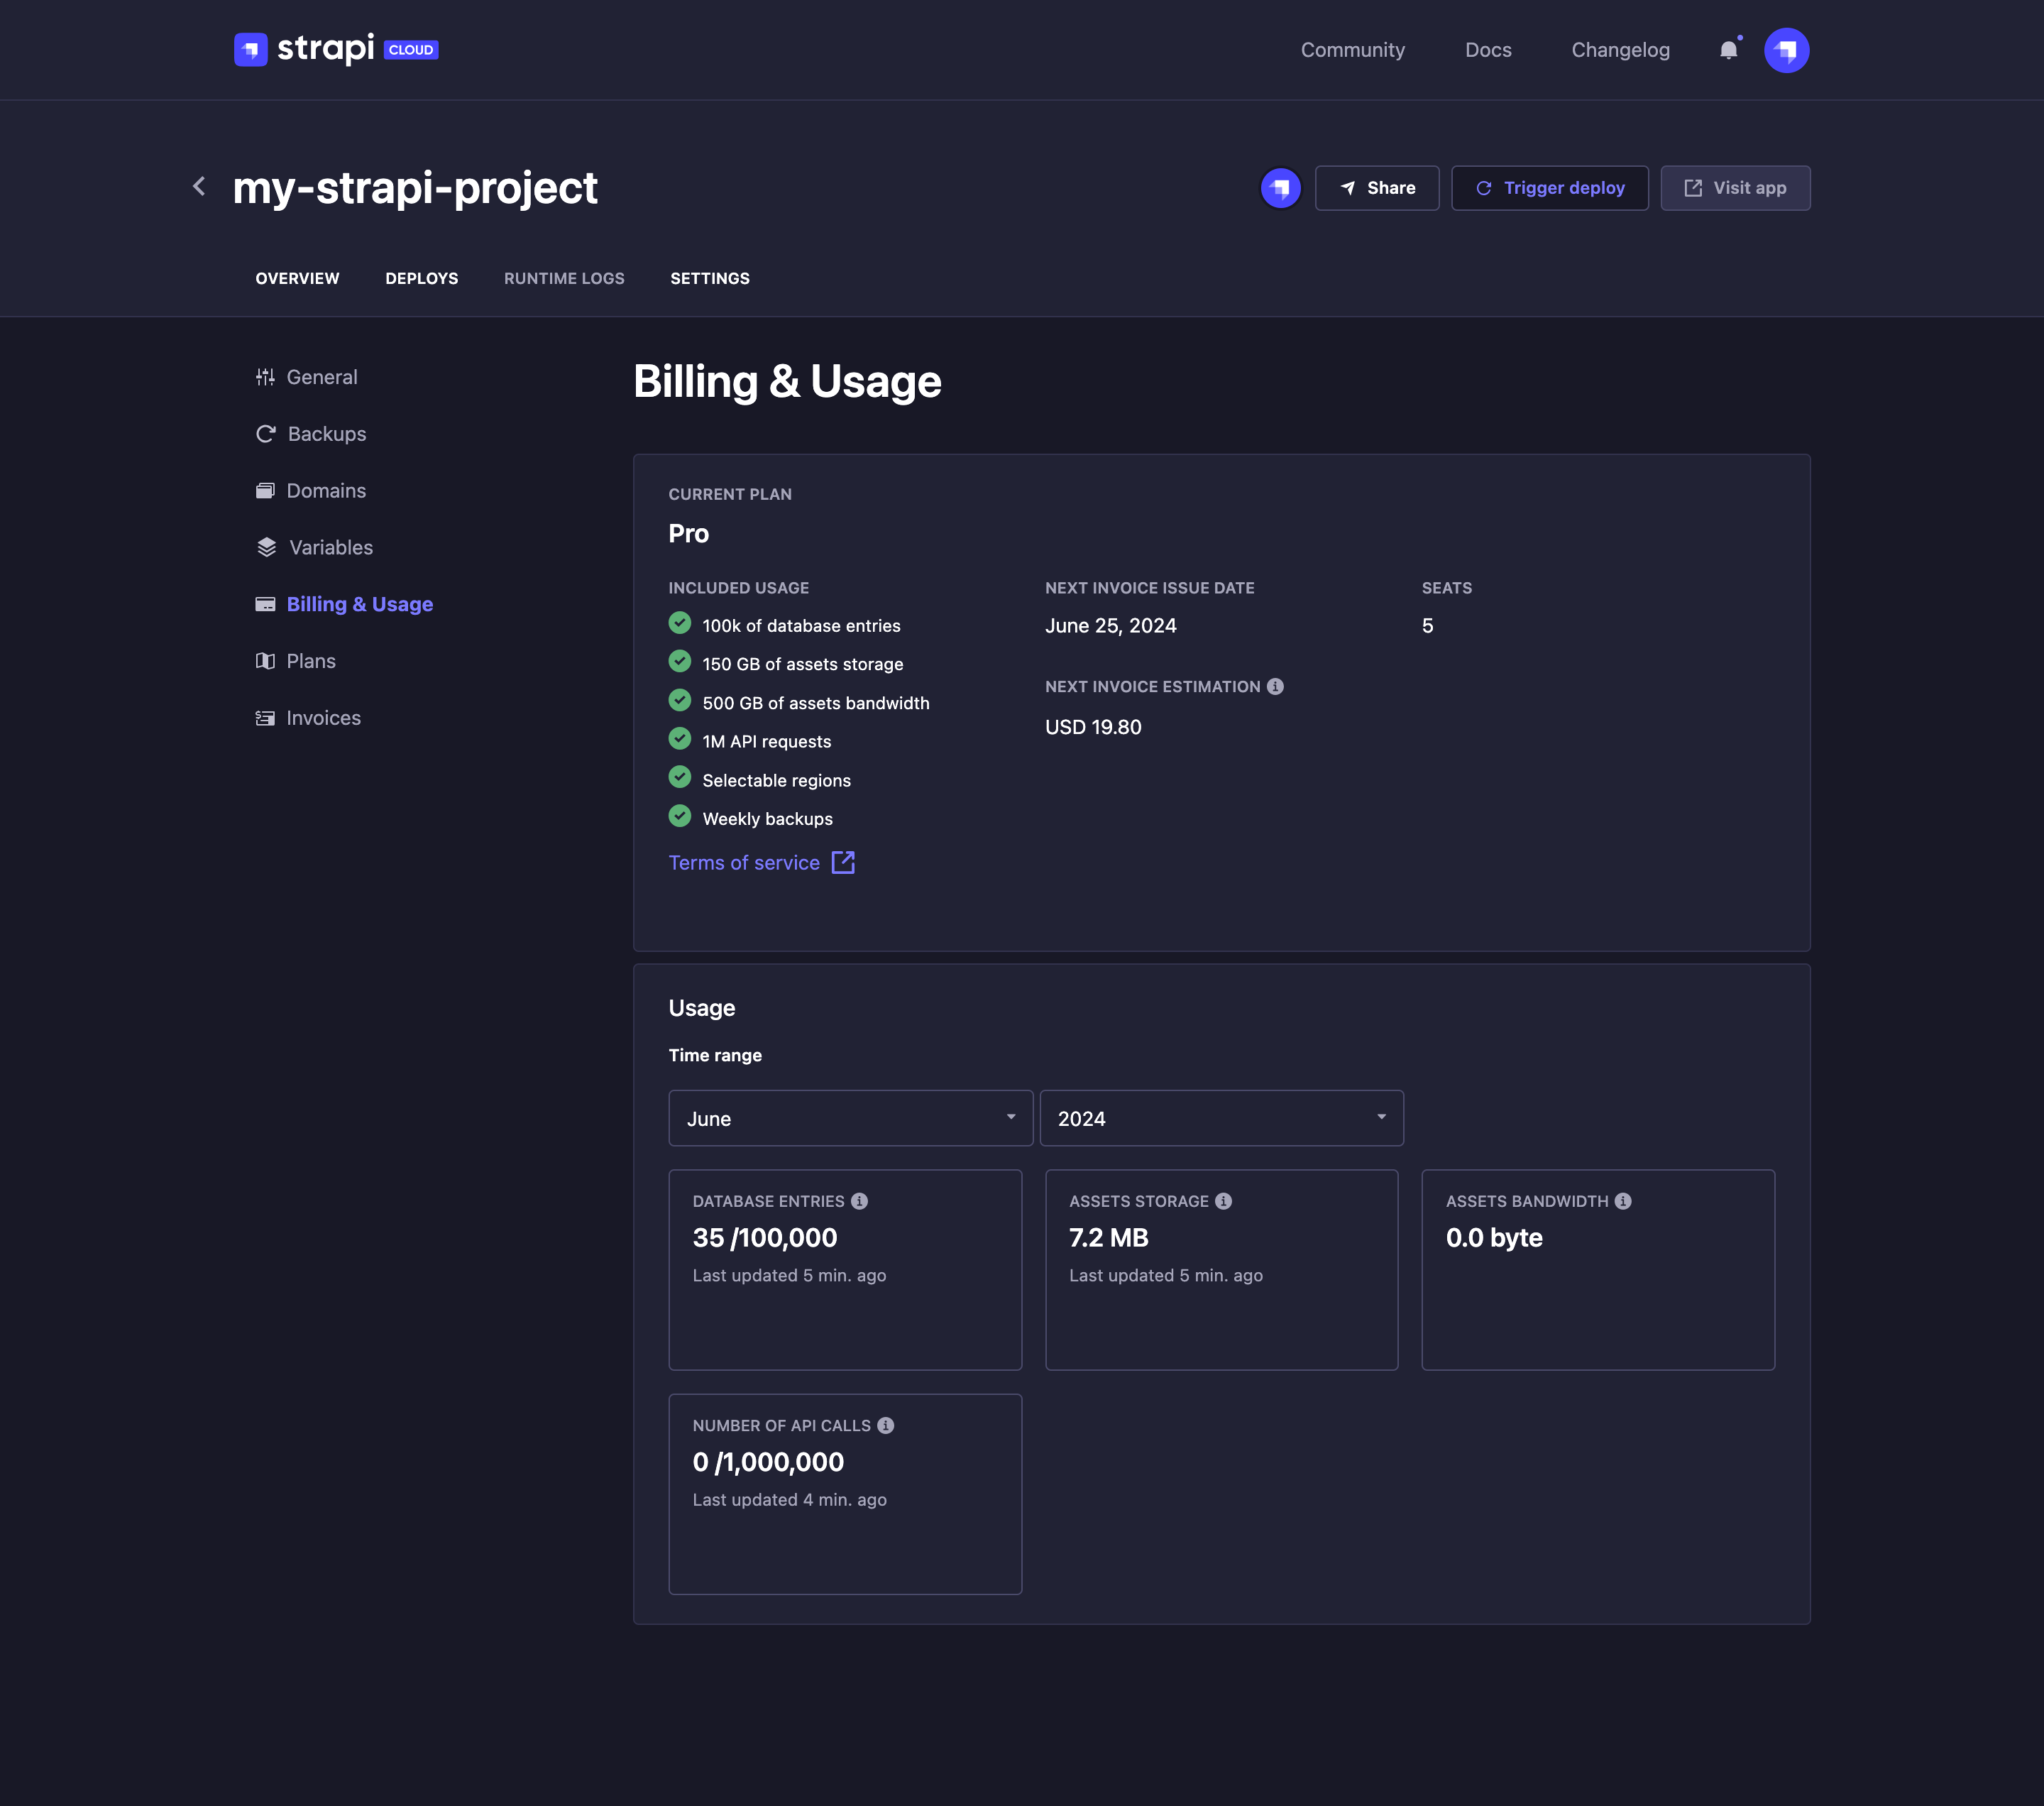Image resolution: width=2044 pixels, height=1806 pixels.
Task: Select the Plans book icon
Action: click(265, 660)
